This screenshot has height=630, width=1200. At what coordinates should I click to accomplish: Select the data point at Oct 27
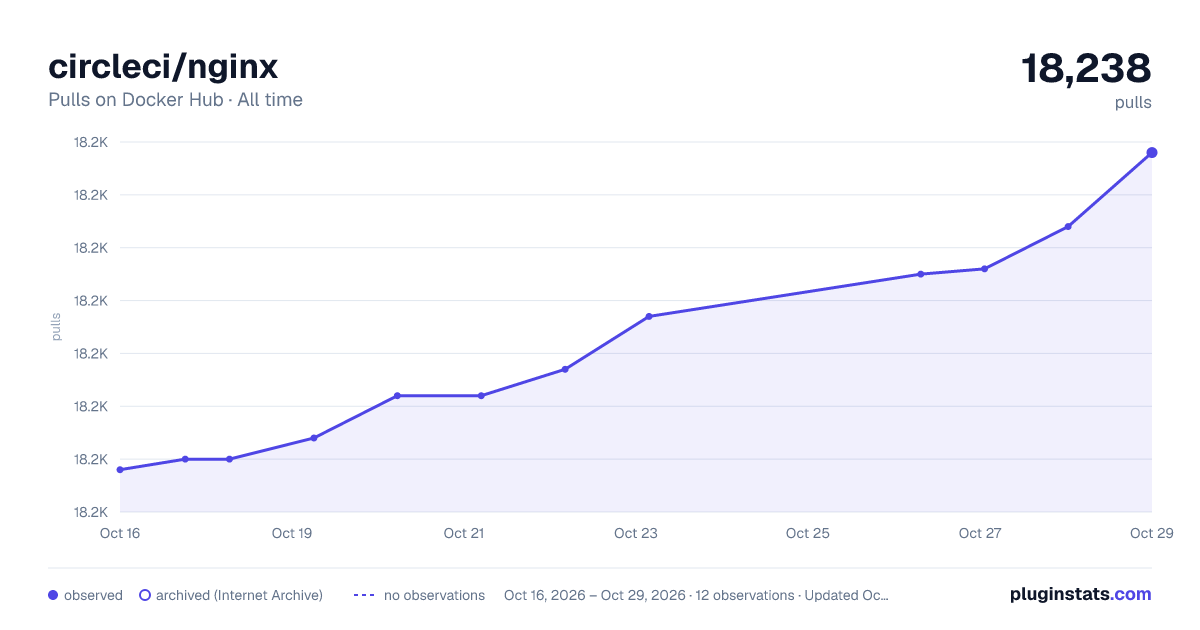click(x=985, y=269)
